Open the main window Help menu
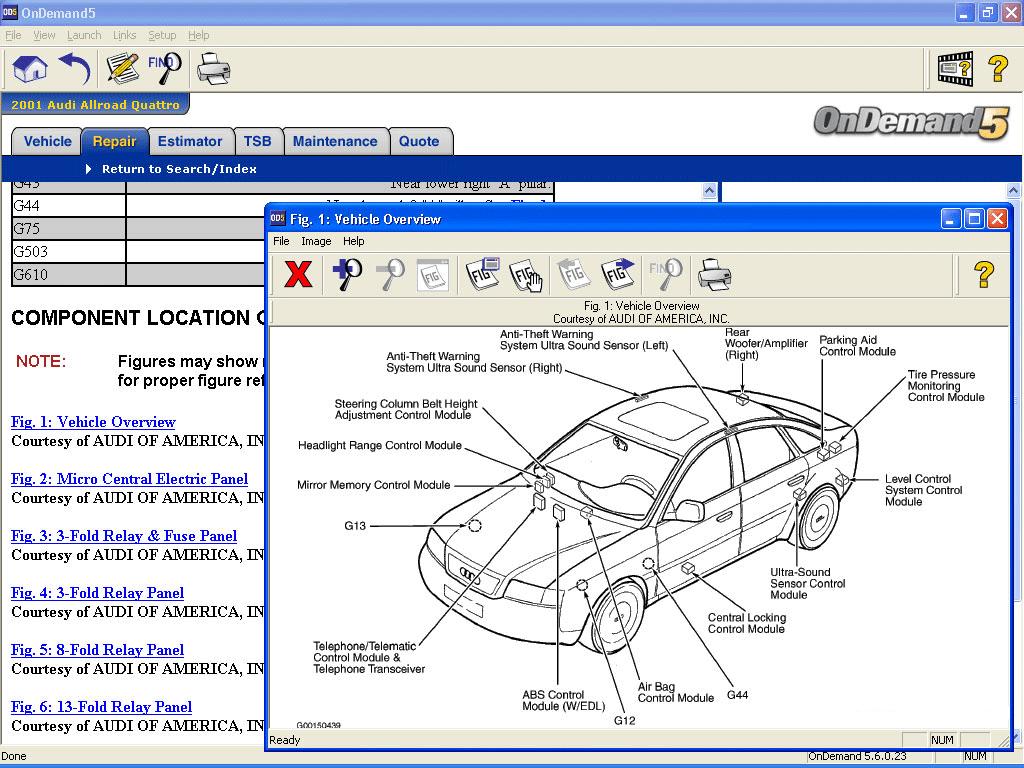This screenshot has width=1024, height=768. point(199,35)
